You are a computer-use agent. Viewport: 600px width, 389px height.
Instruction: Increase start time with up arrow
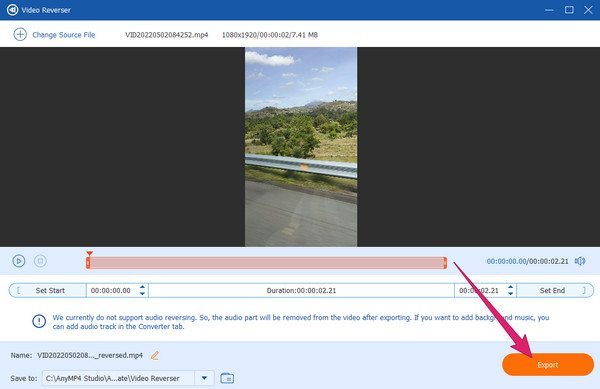tap(142, 287)
